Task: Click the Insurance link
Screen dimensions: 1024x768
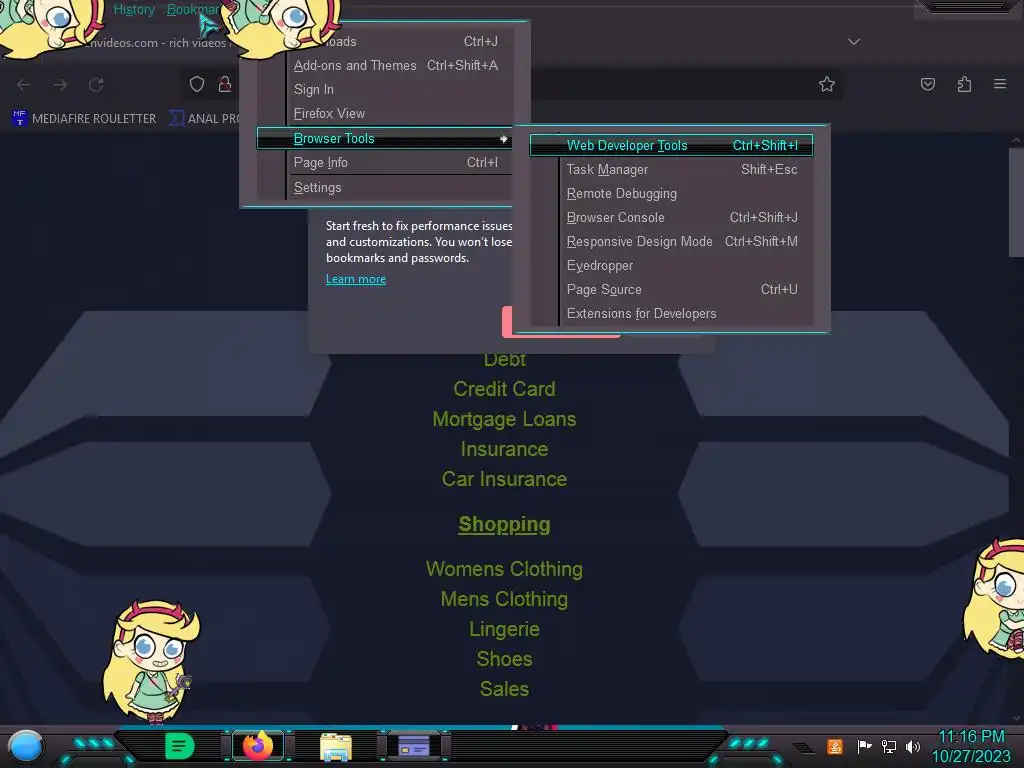Action: click(504, 449)
